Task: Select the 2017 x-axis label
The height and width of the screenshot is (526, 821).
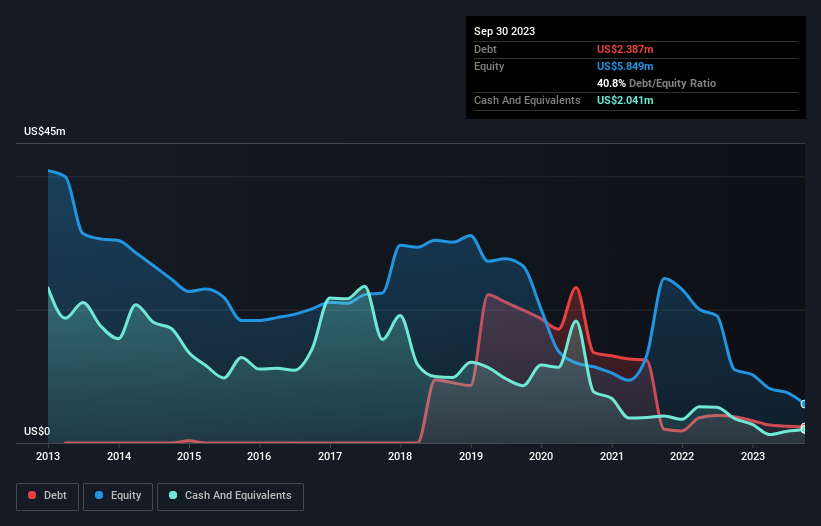Action: point(330,456)
